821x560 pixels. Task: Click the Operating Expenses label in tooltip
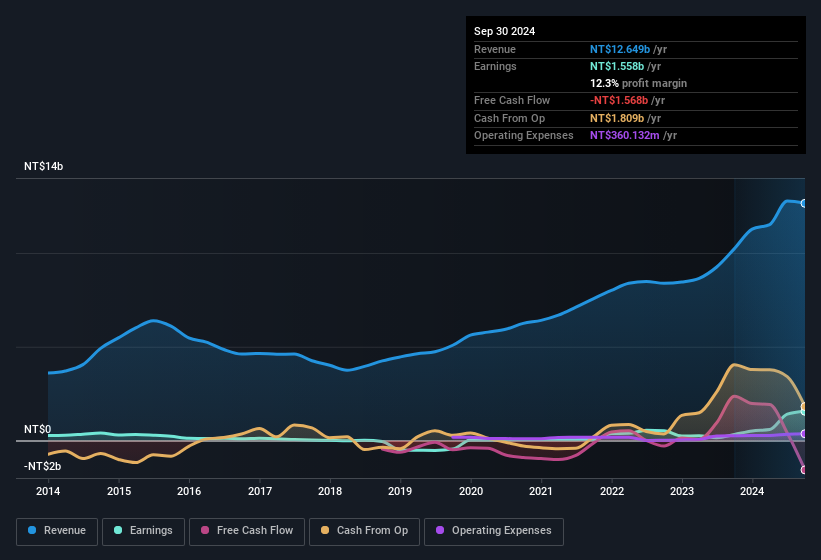pyautogui.click(x=524, y=135)
